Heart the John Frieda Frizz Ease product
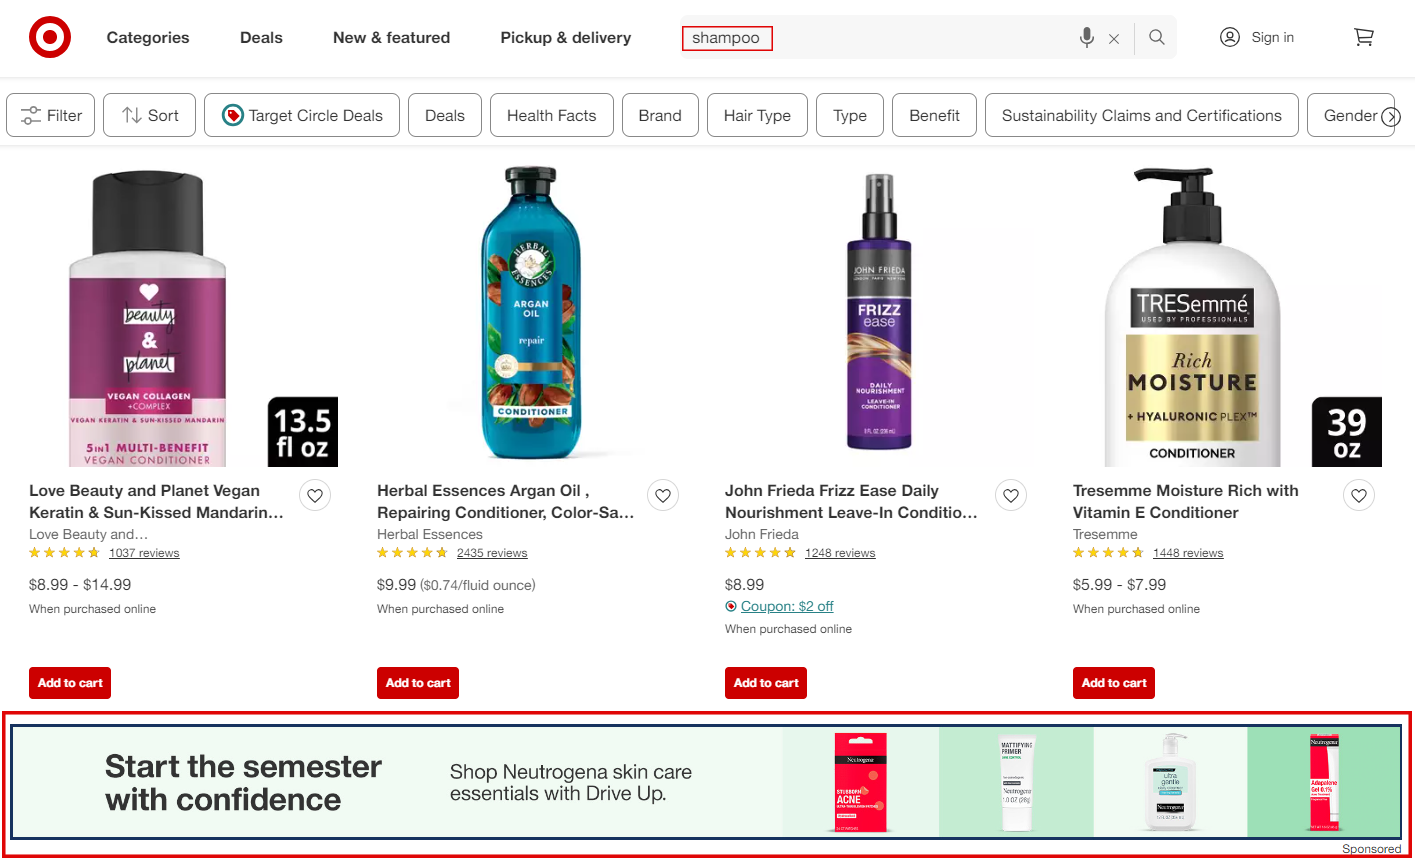Viewport: 1415px width, 862px height. [1010, 495]
